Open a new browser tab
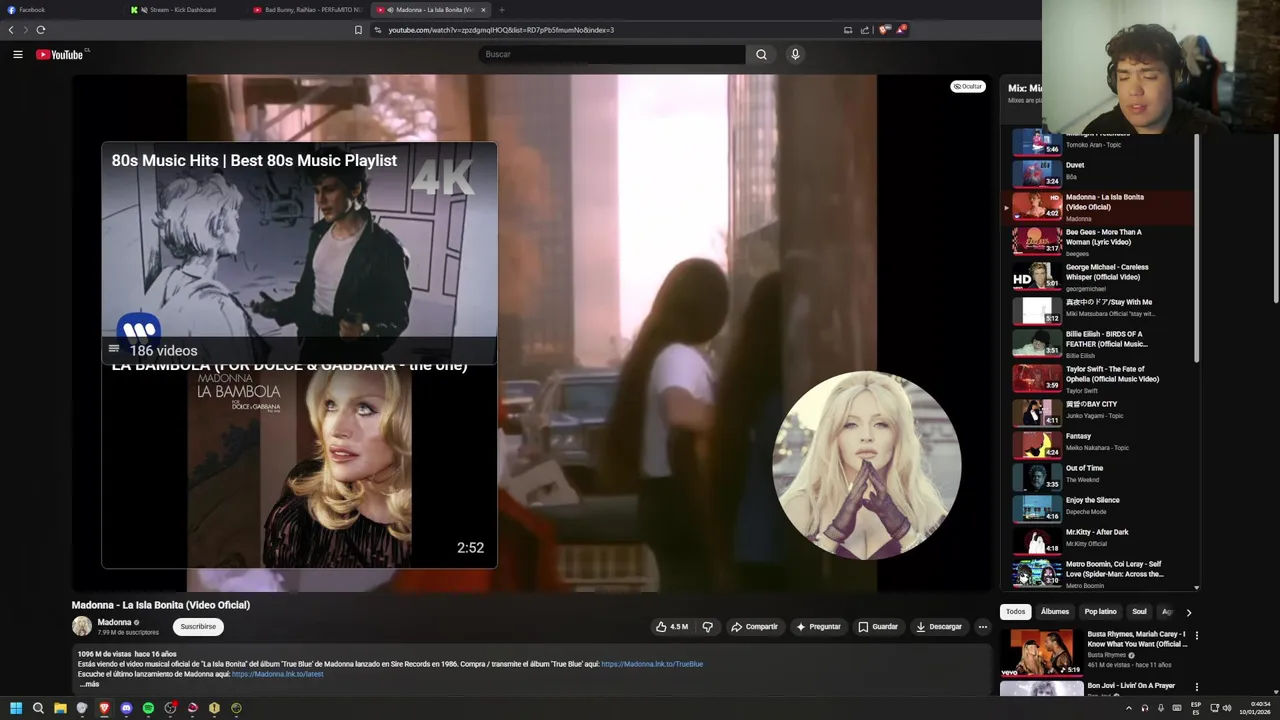Viewport: 1280px width, 720px height. point(502,10)
